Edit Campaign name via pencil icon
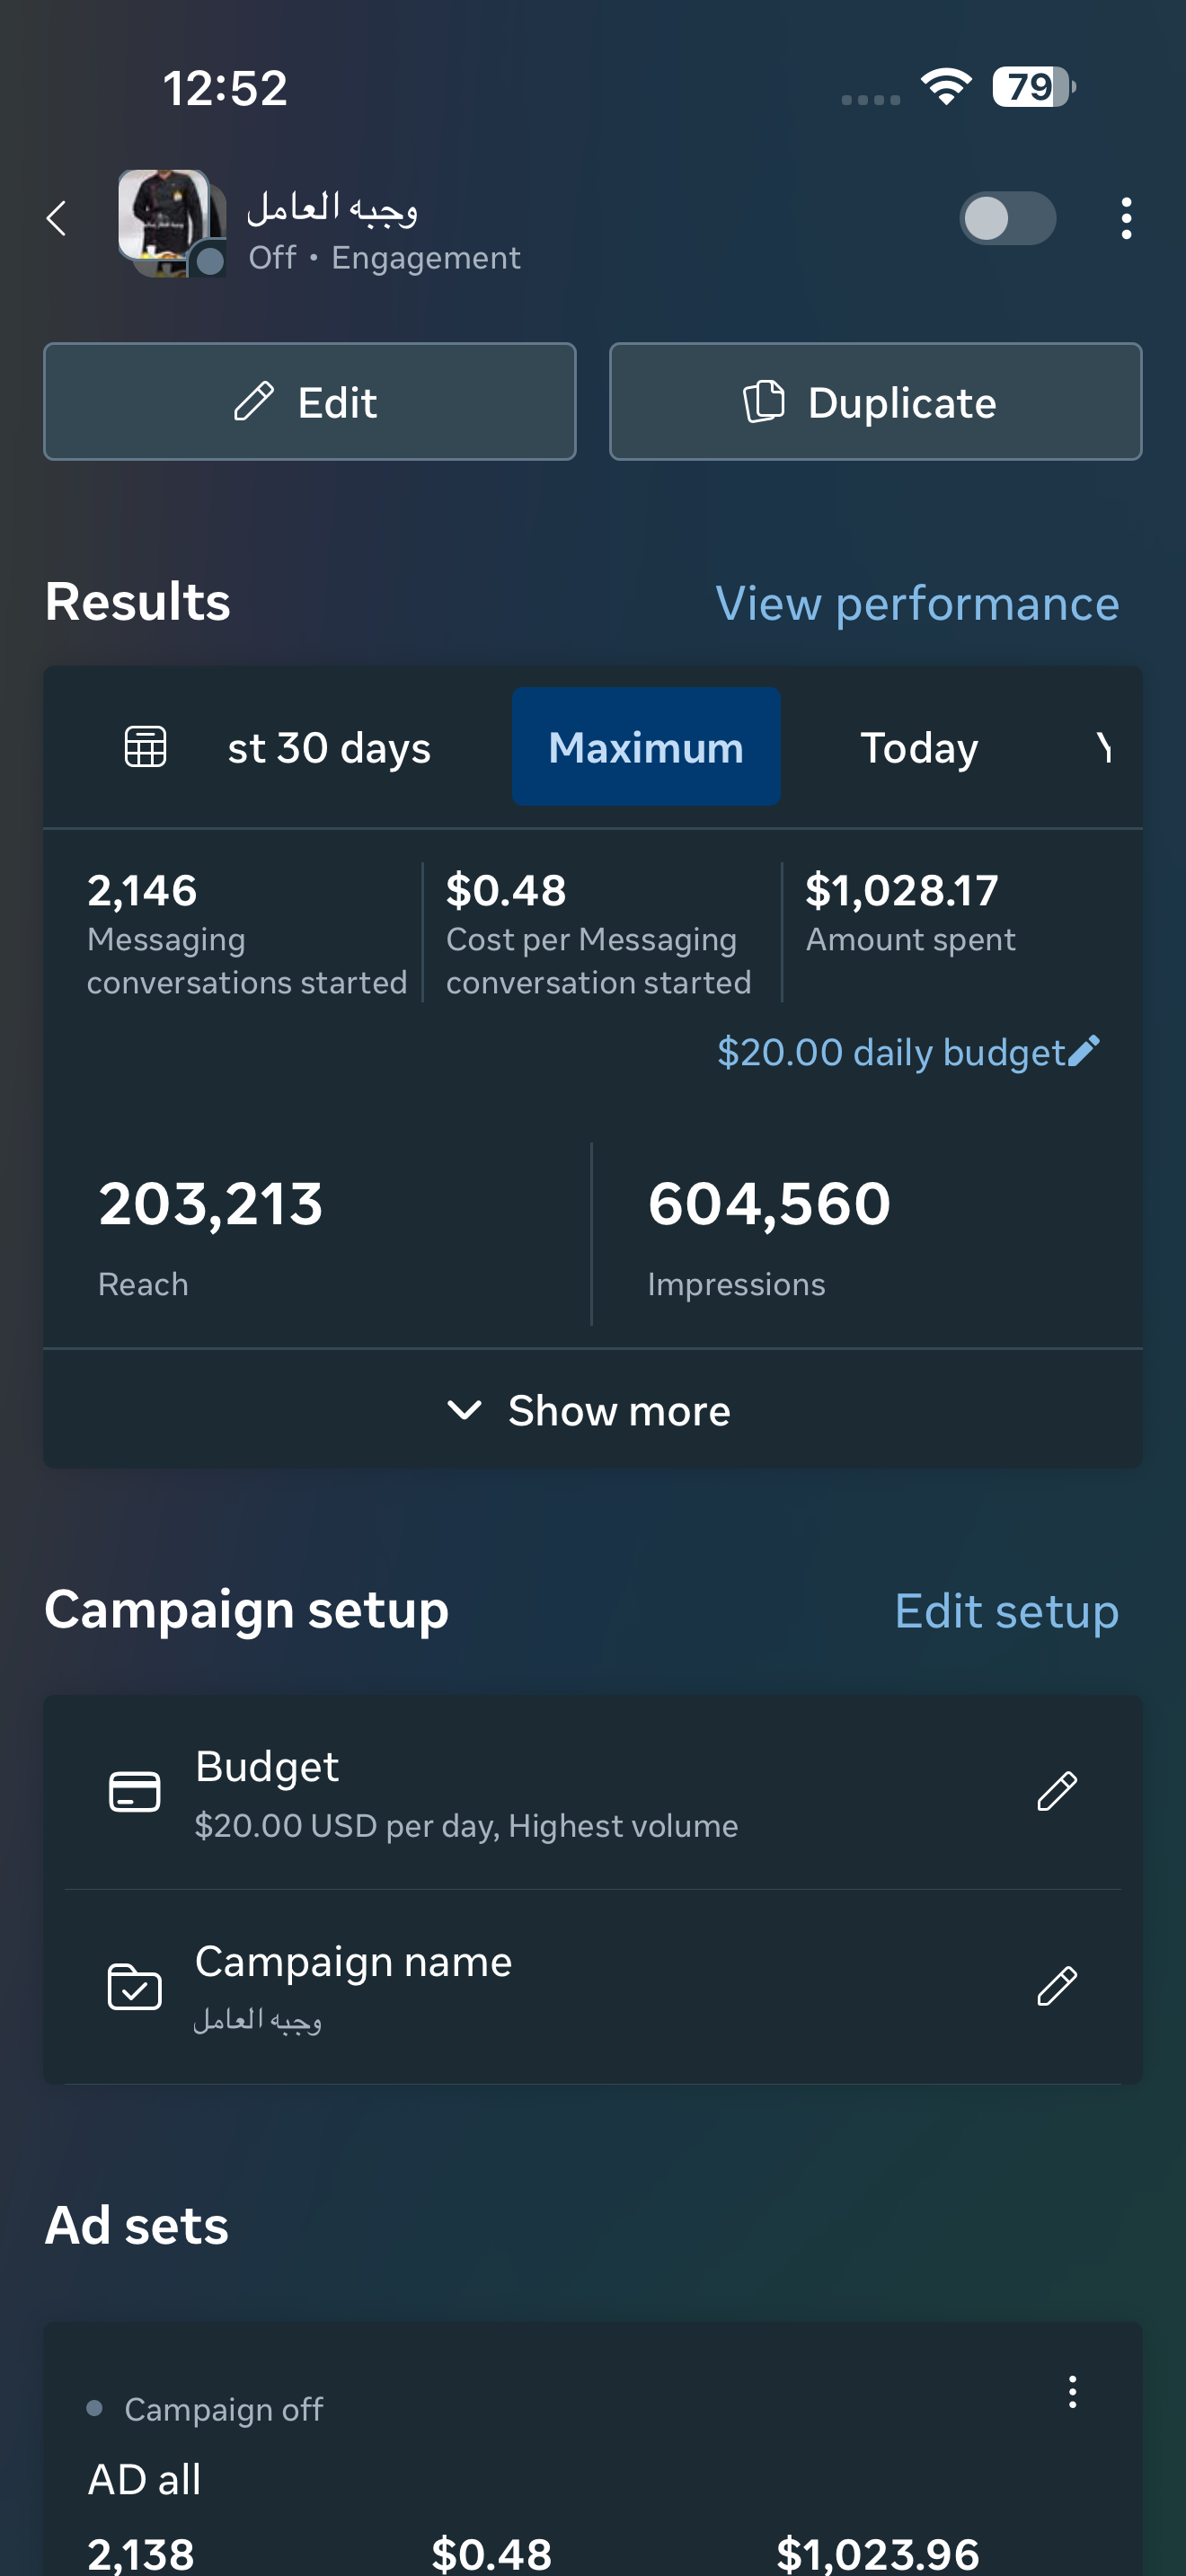Viewport: 1186px width, 2576px height. click(1056, 1986)
